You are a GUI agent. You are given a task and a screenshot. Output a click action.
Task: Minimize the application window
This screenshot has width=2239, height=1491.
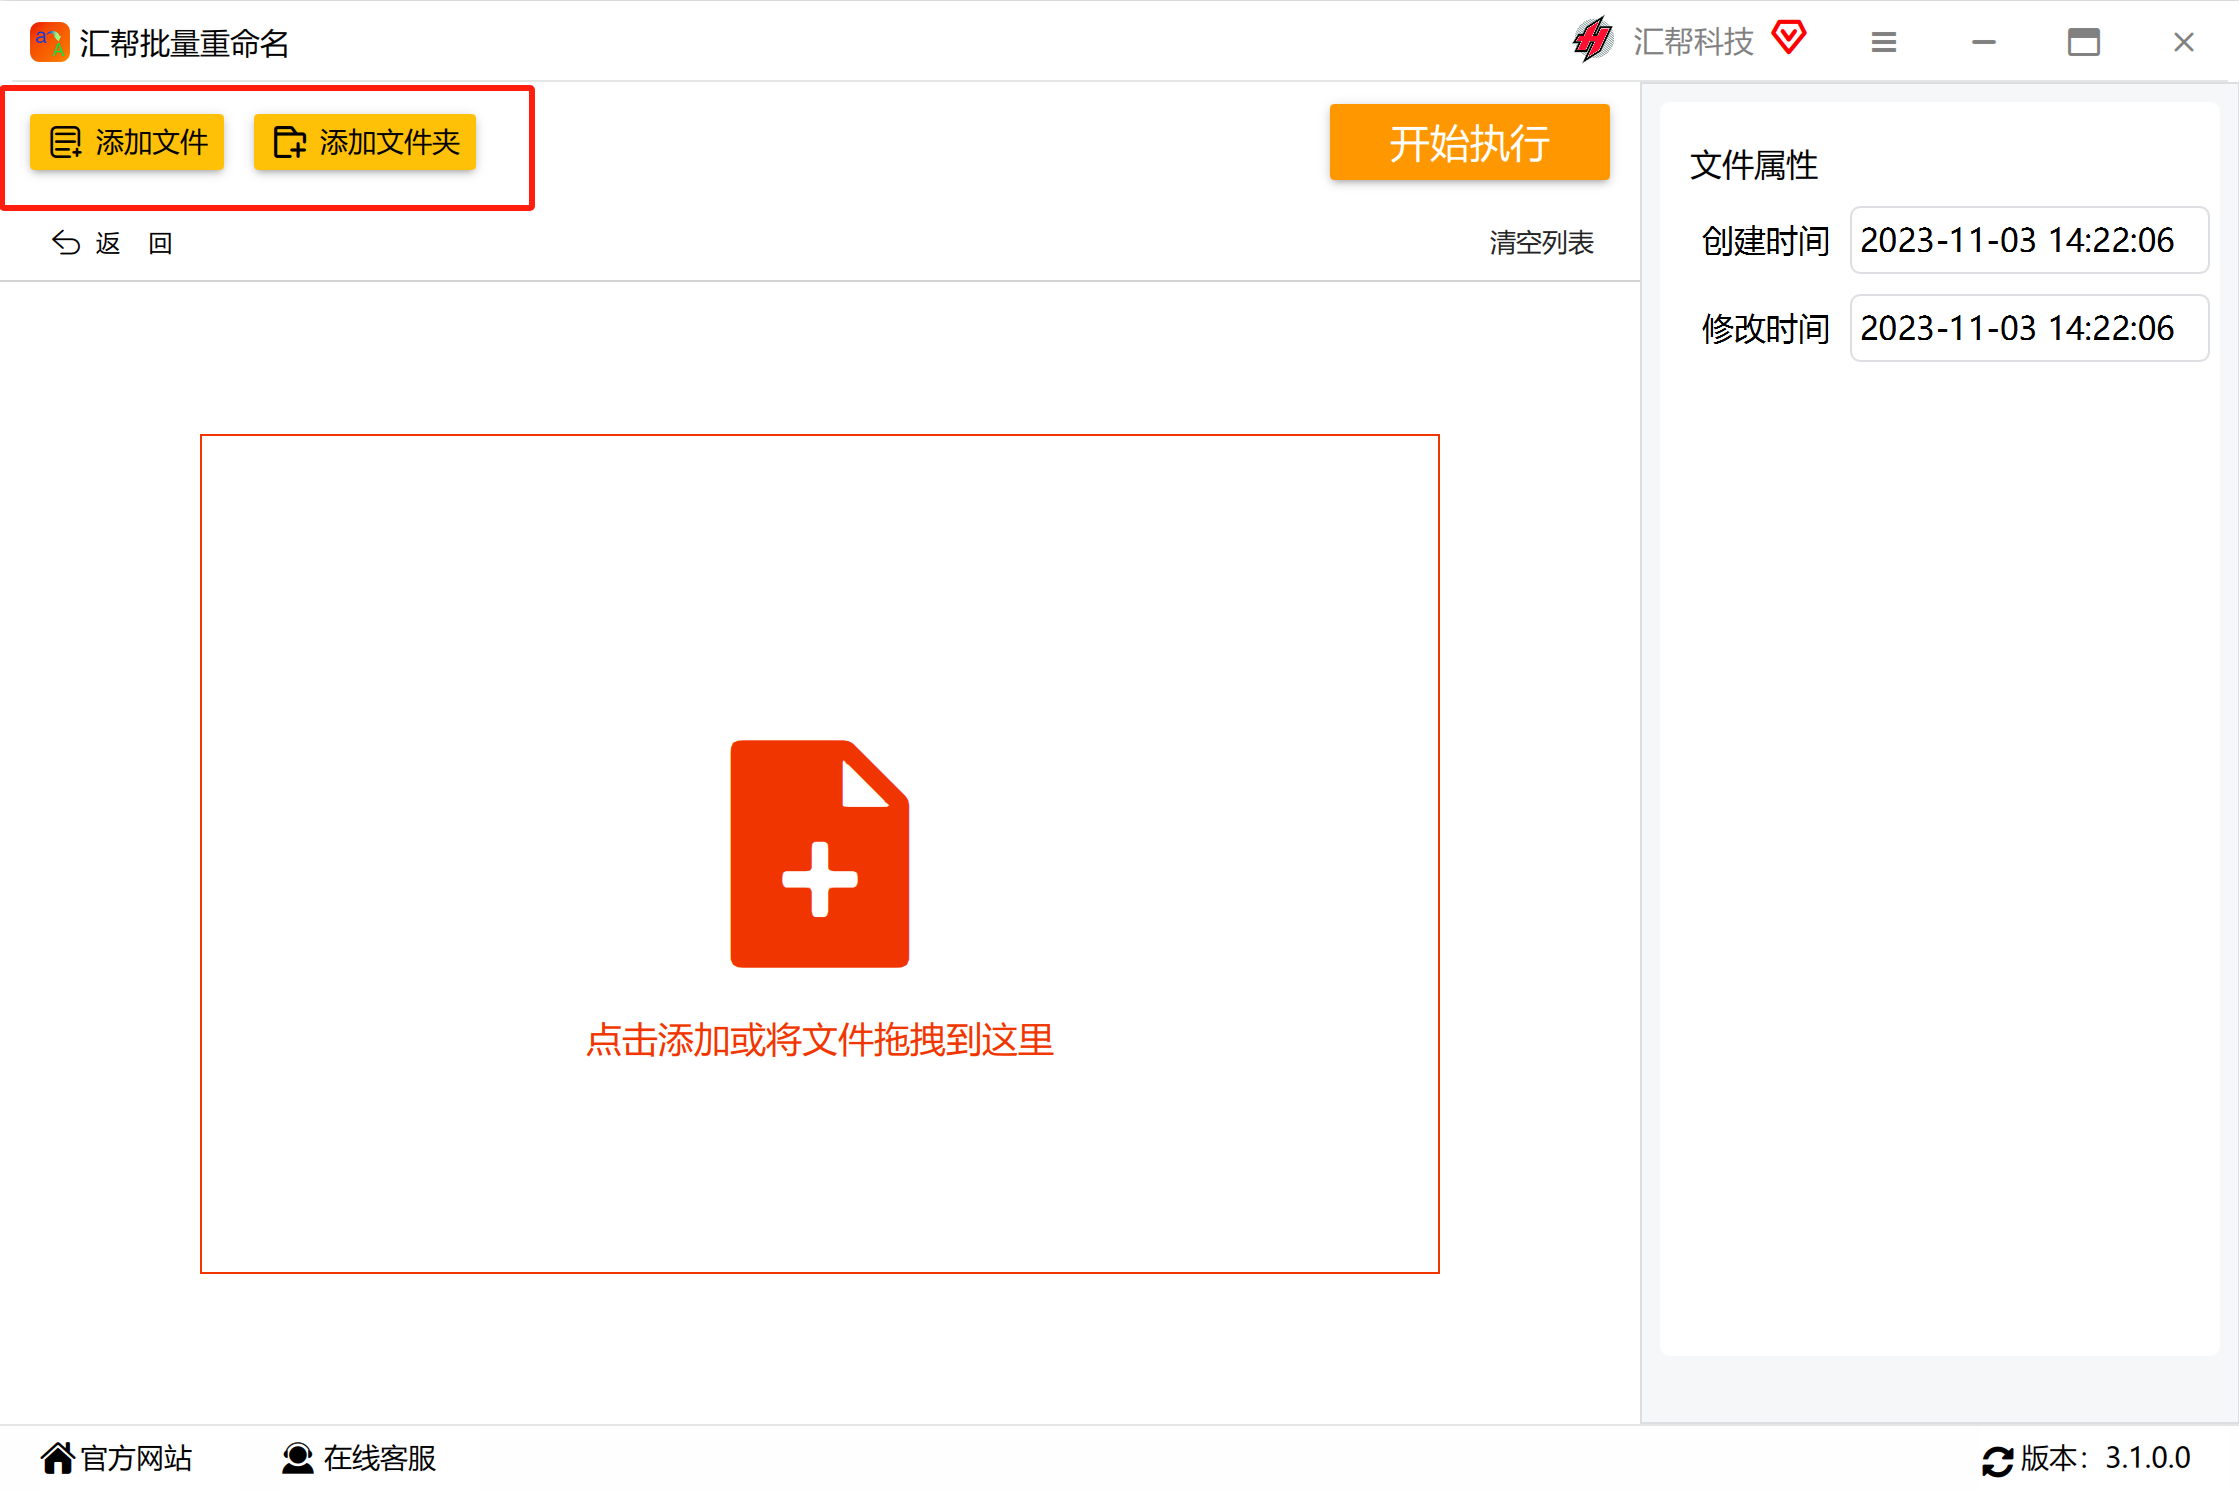(1984, 42)
